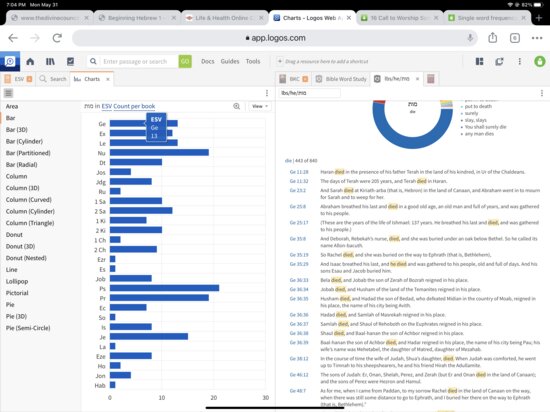Select the Lollipop chart type
Viewport: 550px width, 412px height.
tap(17, 281)
